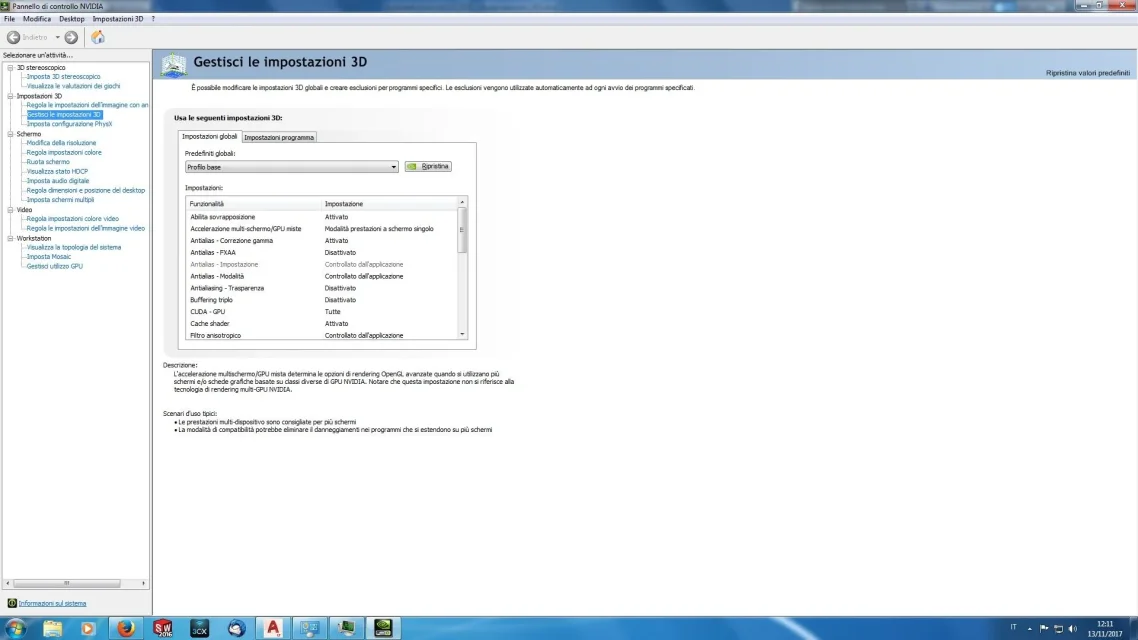The image size is (1138, 640).
Task: Open the Desktop menu
Action: (x=72, y=19)
